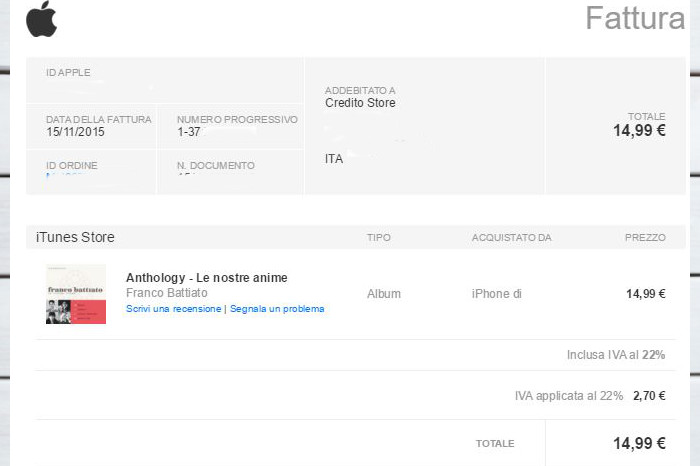Screen dimensions: 700x466
Task: Click 'Credito Store' payment method
Action: 360,103
